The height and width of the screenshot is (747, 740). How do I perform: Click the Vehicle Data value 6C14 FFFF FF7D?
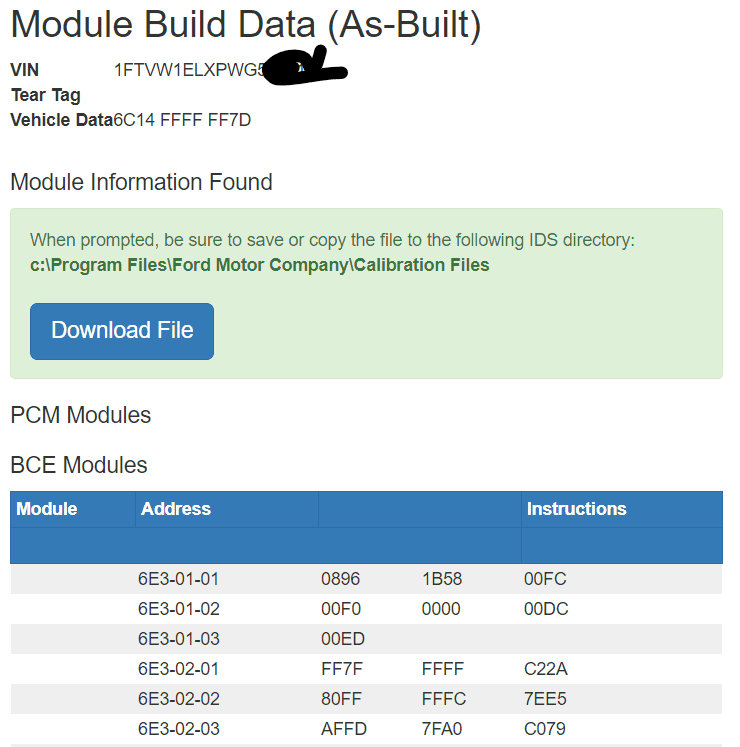point(182,121)
